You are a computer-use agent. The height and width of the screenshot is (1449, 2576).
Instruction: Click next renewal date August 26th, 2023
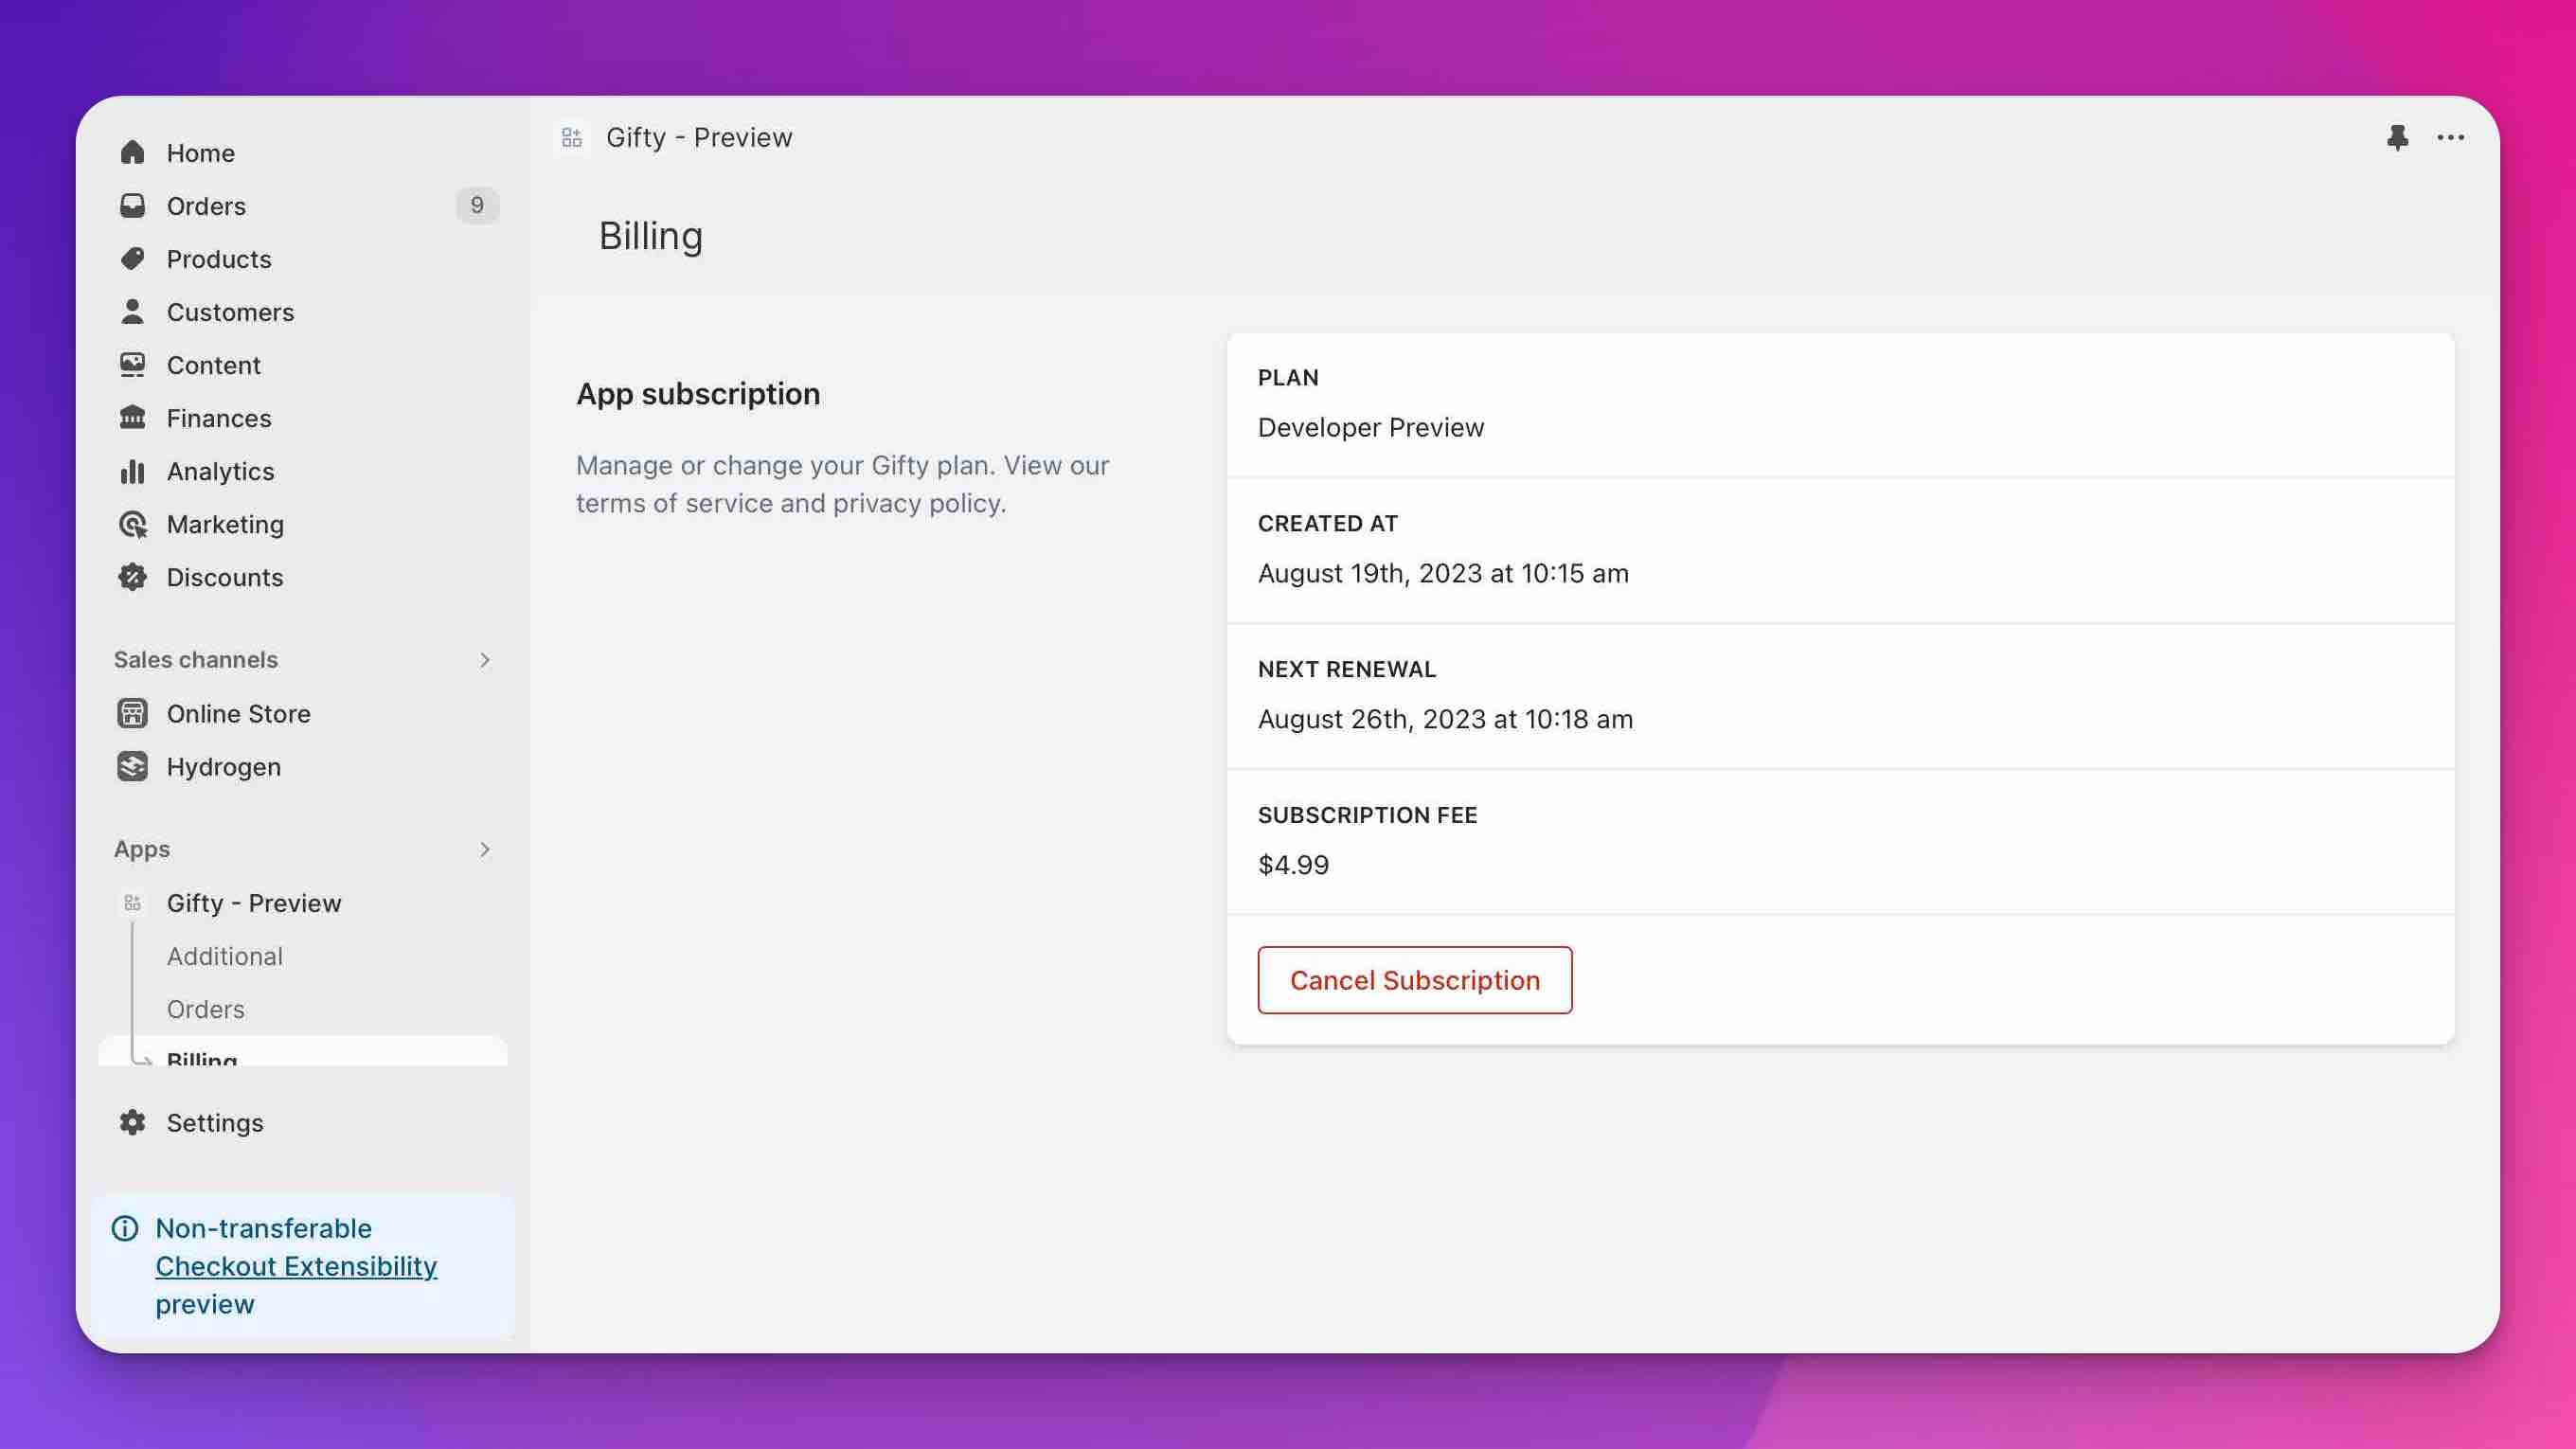tap(1445, 719)
